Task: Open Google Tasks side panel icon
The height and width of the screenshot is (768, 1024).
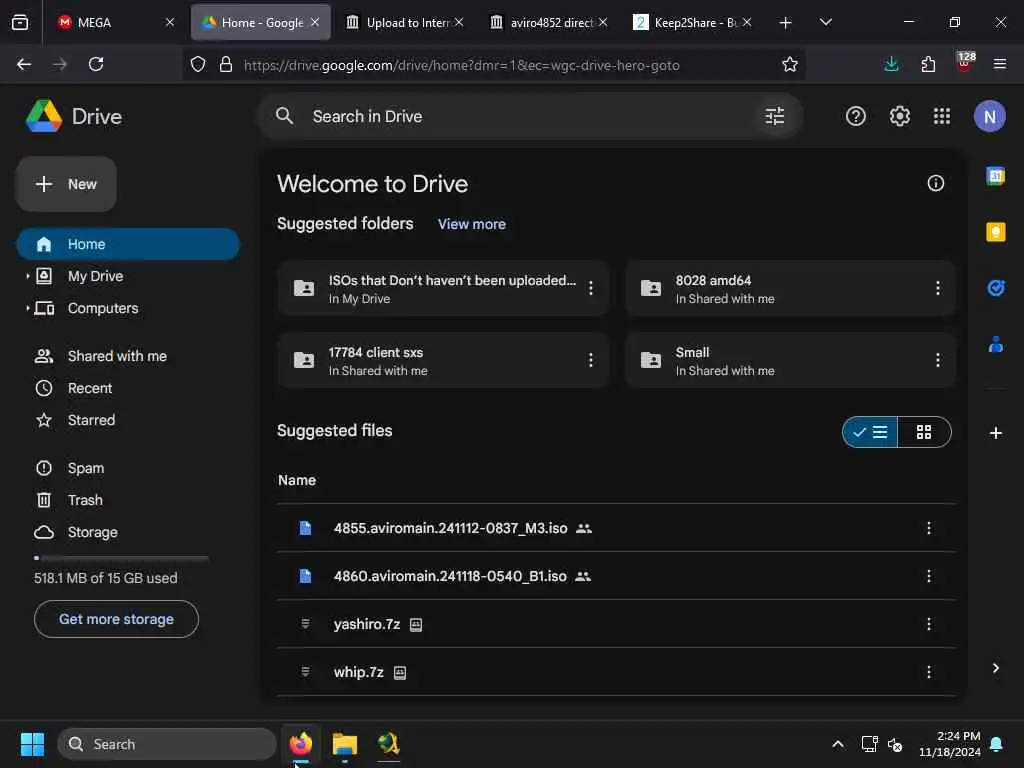Action: point(995,288)
